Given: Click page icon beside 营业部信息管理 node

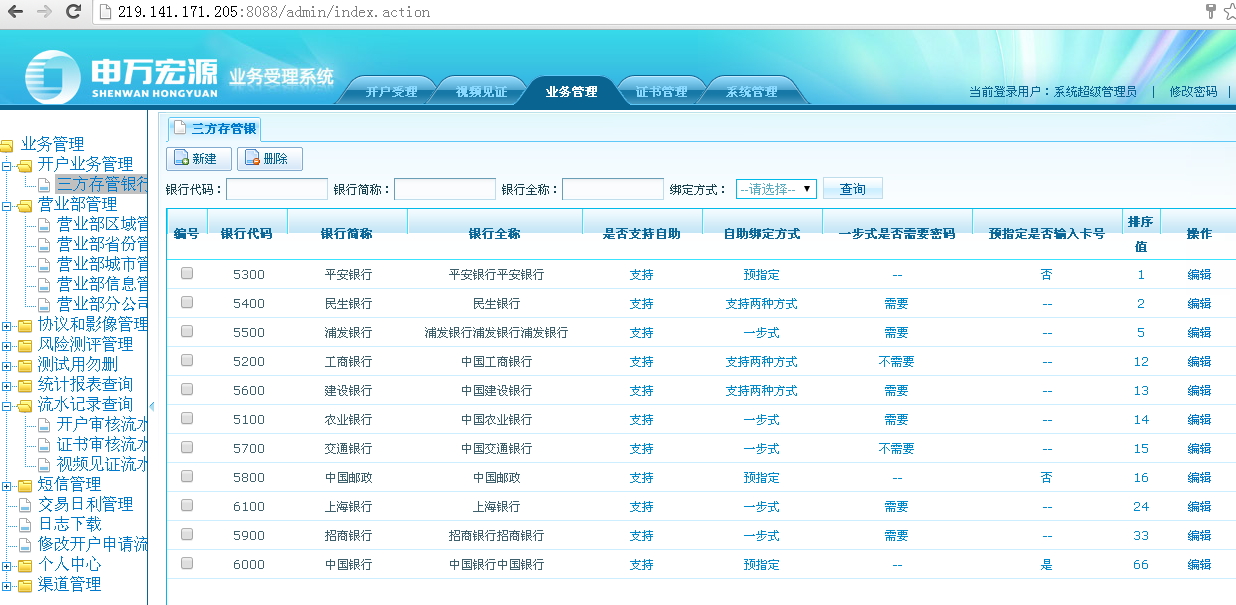Looking at the screenshot, I should (x=45, y=284).
